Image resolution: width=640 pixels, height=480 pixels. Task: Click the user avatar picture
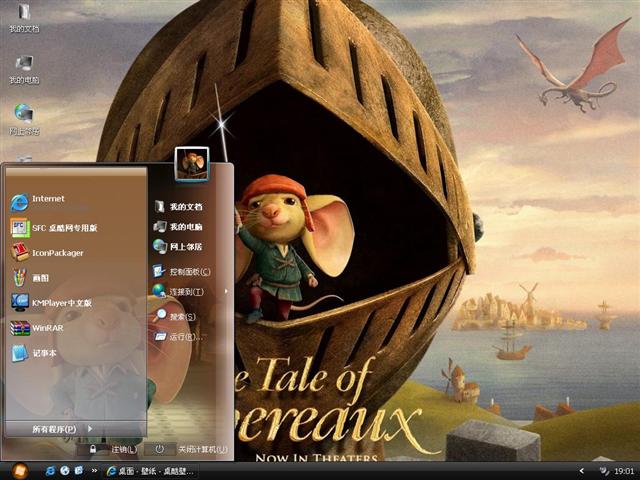tap(192, 164)
